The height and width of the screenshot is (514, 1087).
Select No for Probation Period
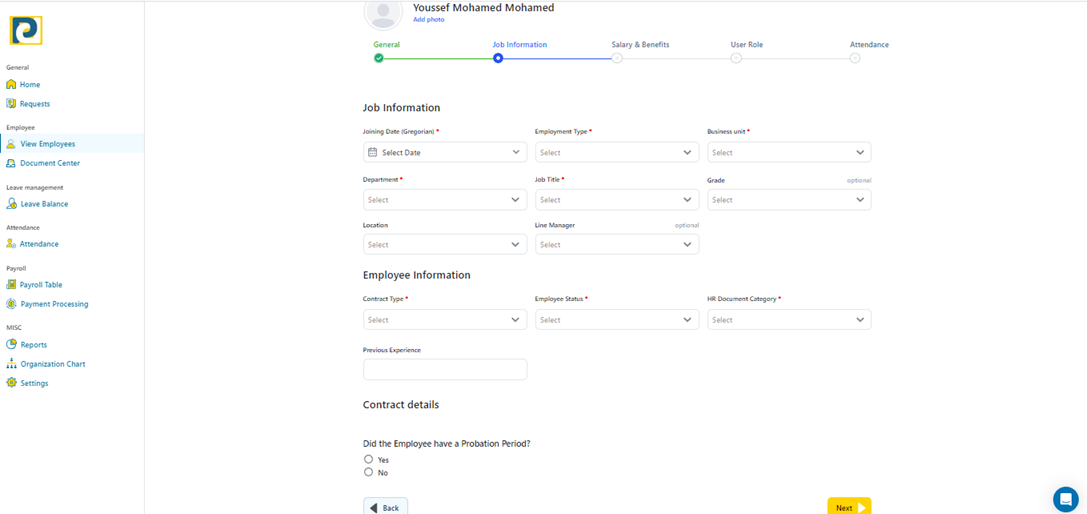(x=368, y=472)
